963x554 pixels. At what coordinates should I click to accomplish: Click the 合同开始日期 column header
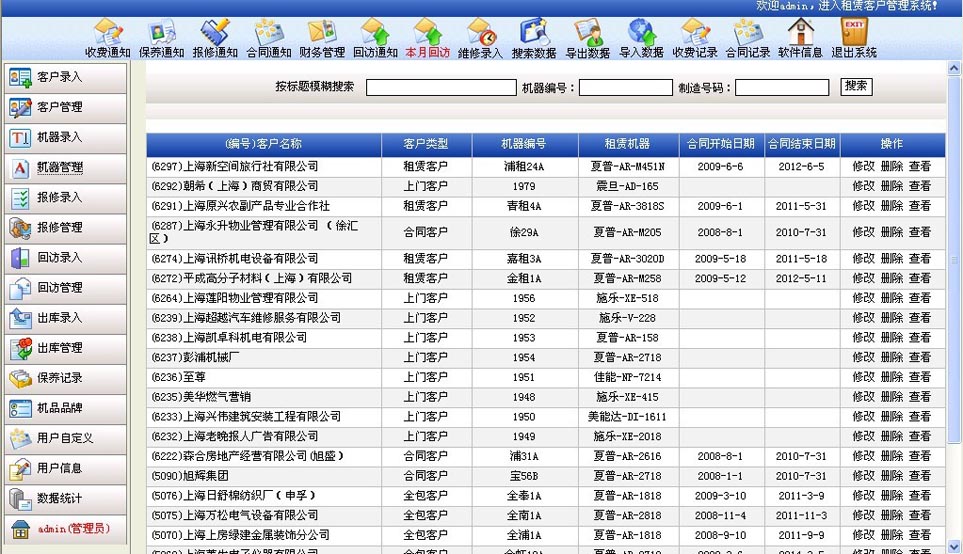pyautogui.click(x=721, y=144)
